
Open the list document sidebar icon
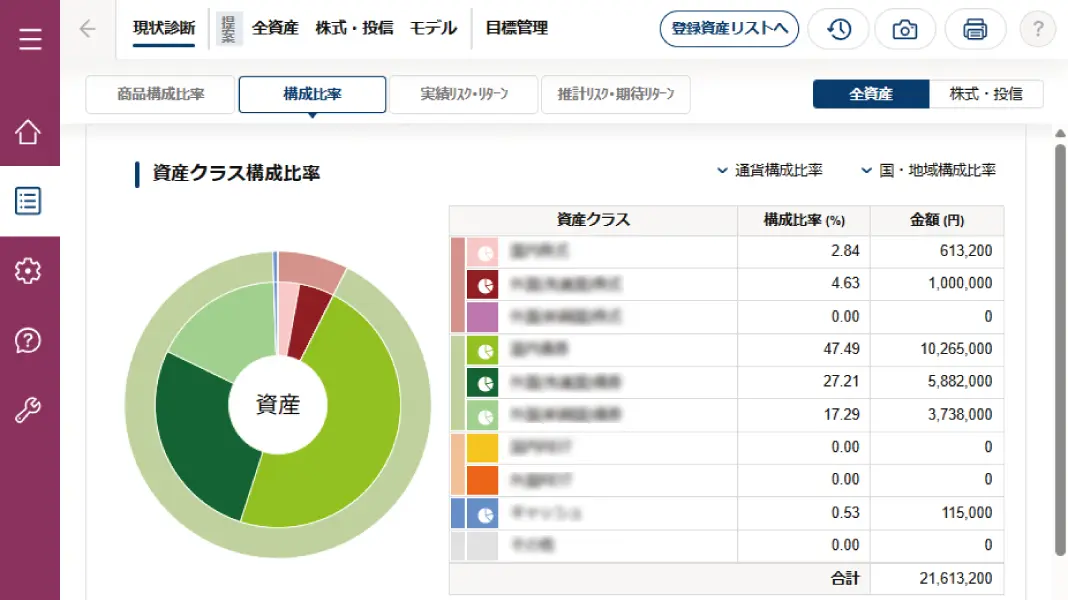28,201
